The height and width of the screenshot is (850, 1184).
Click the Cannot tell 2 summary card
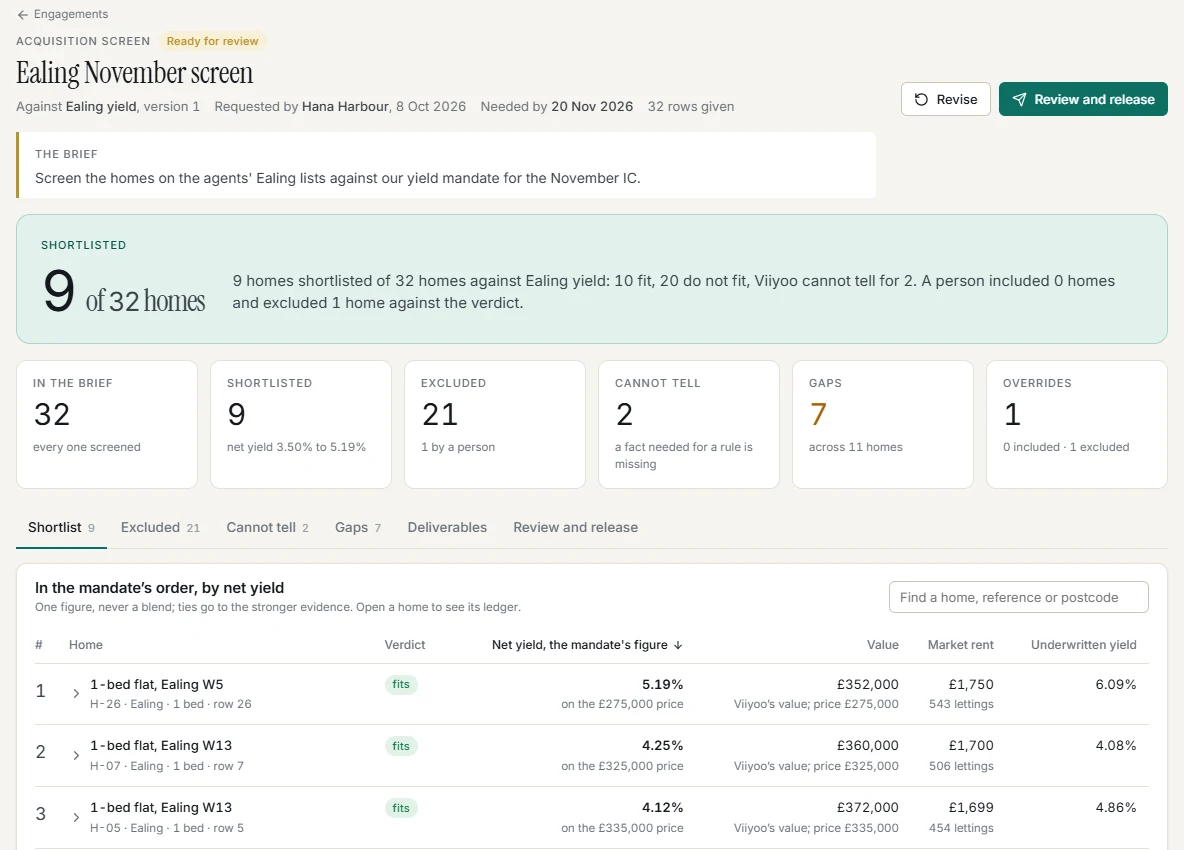click(689, 424)
